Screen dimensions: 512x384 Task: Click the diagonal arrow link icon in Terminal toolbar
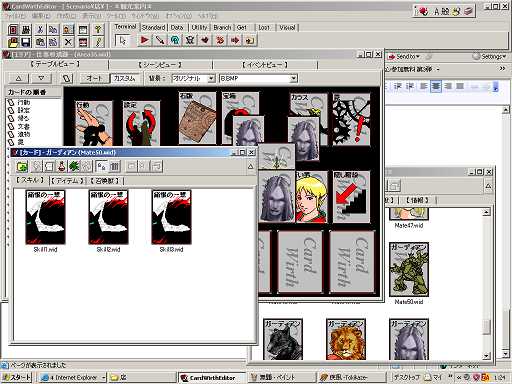click(160, 40)
